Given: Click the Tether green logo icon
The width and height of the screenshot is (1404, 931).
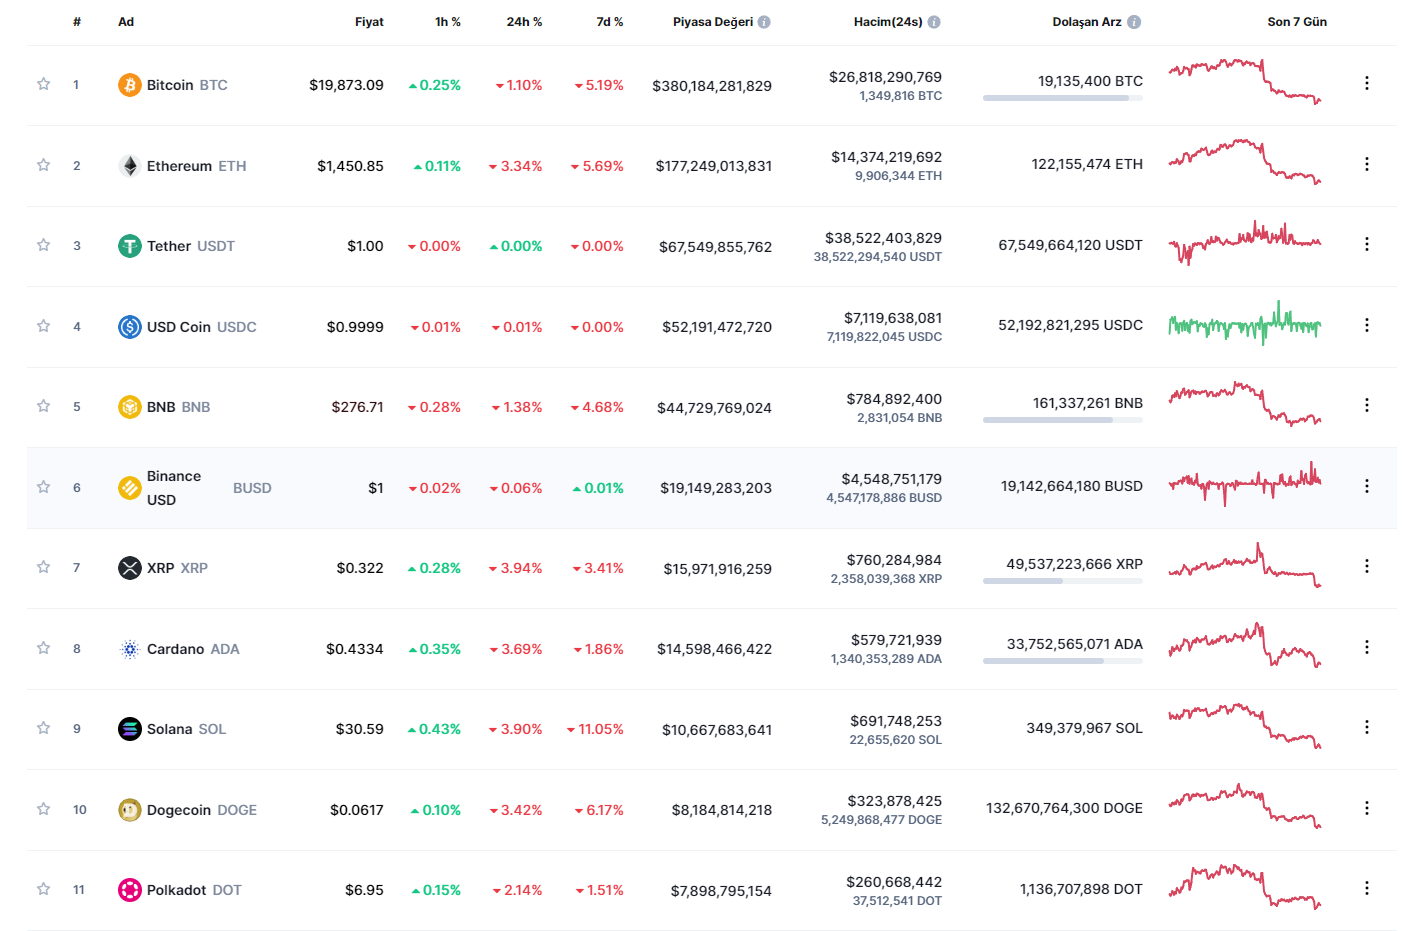Looking at the screenshot, I should (129, 246).
